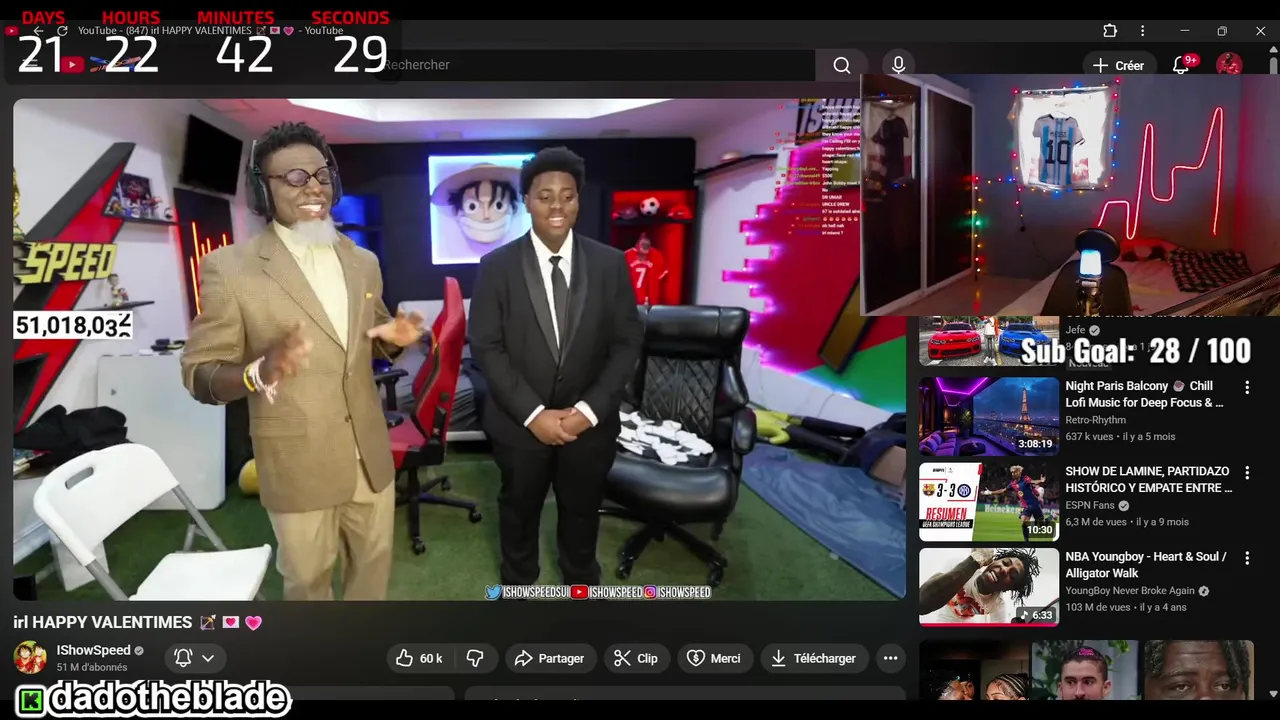Open options menu for Night Paris Balcony video
1280x720 pixels.
(x=1247, y=387)
